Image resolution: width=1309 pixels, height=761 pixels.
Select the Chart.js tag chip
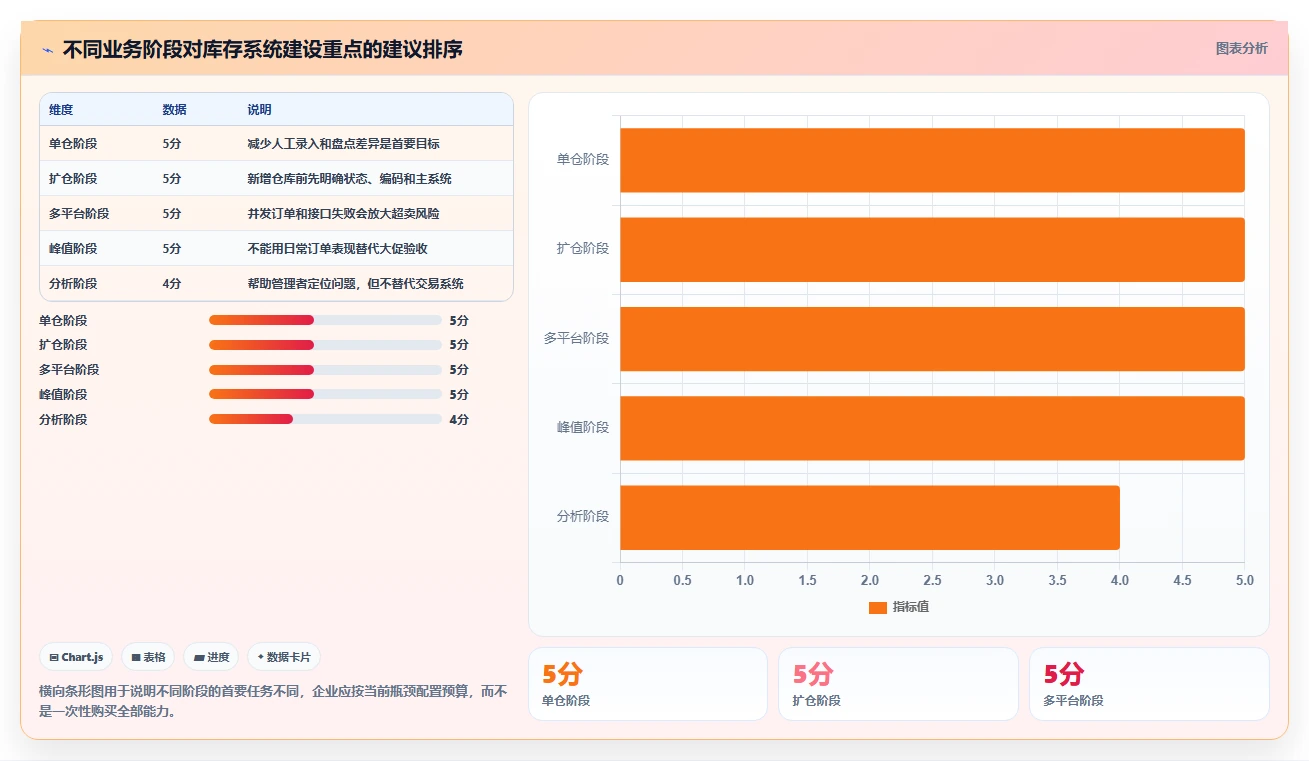click(76, 657)
